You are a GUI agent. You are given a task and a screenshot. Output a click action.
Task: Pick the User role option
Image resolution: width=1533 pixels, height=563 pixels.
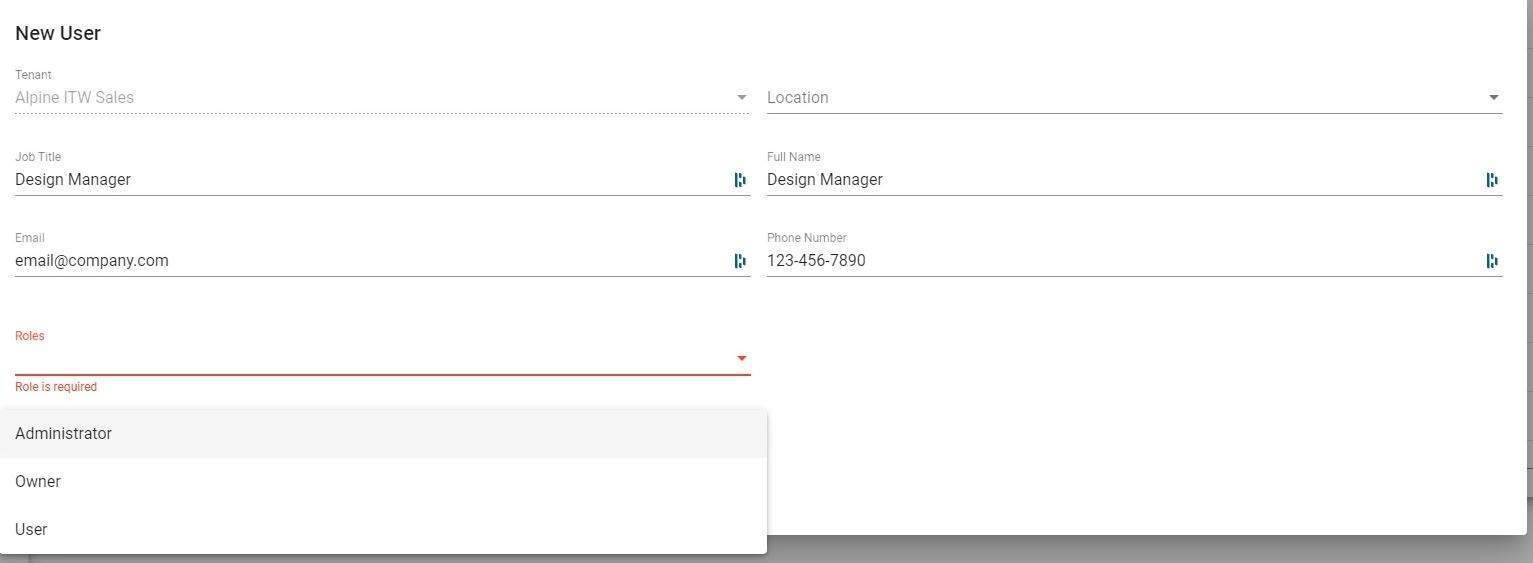(x=31, y=530)
